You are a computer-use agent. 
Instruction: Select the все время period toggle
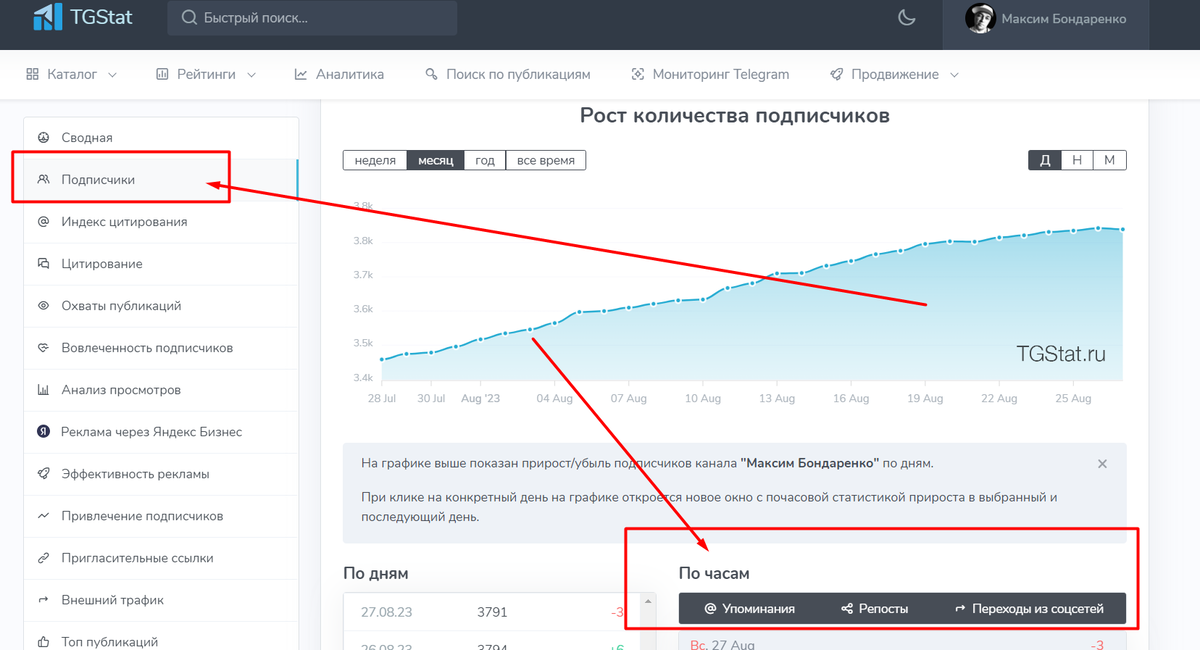pyautogui.click(x=546, y=160)
